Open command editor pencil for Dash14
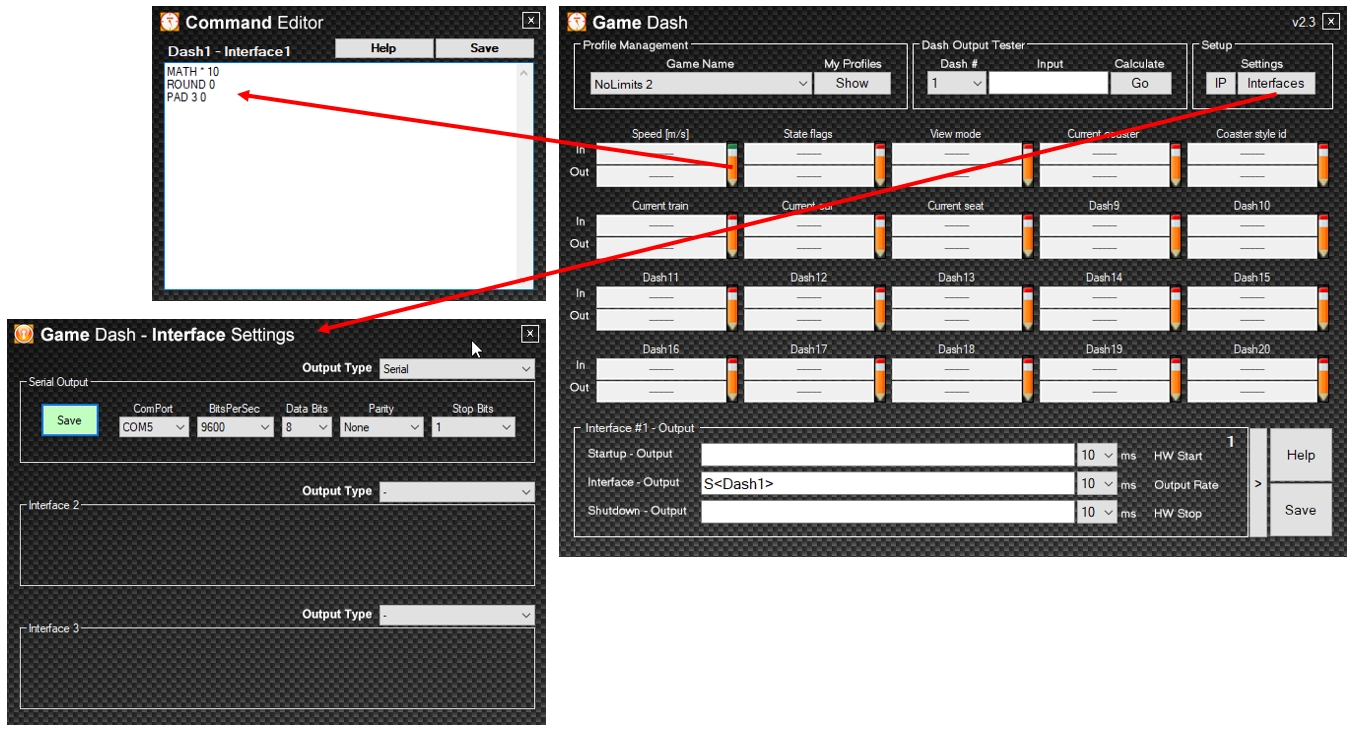The width and height of the screenshot is (1359, 741). pyautogui.click(x=1176, y=309)
